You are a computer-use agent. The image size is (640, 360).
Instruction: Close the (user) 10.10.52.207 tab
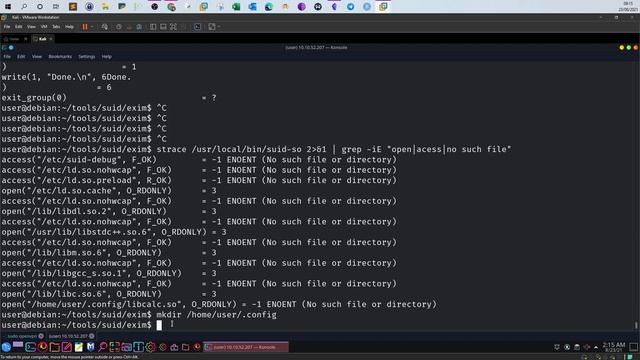coord(92,336)
